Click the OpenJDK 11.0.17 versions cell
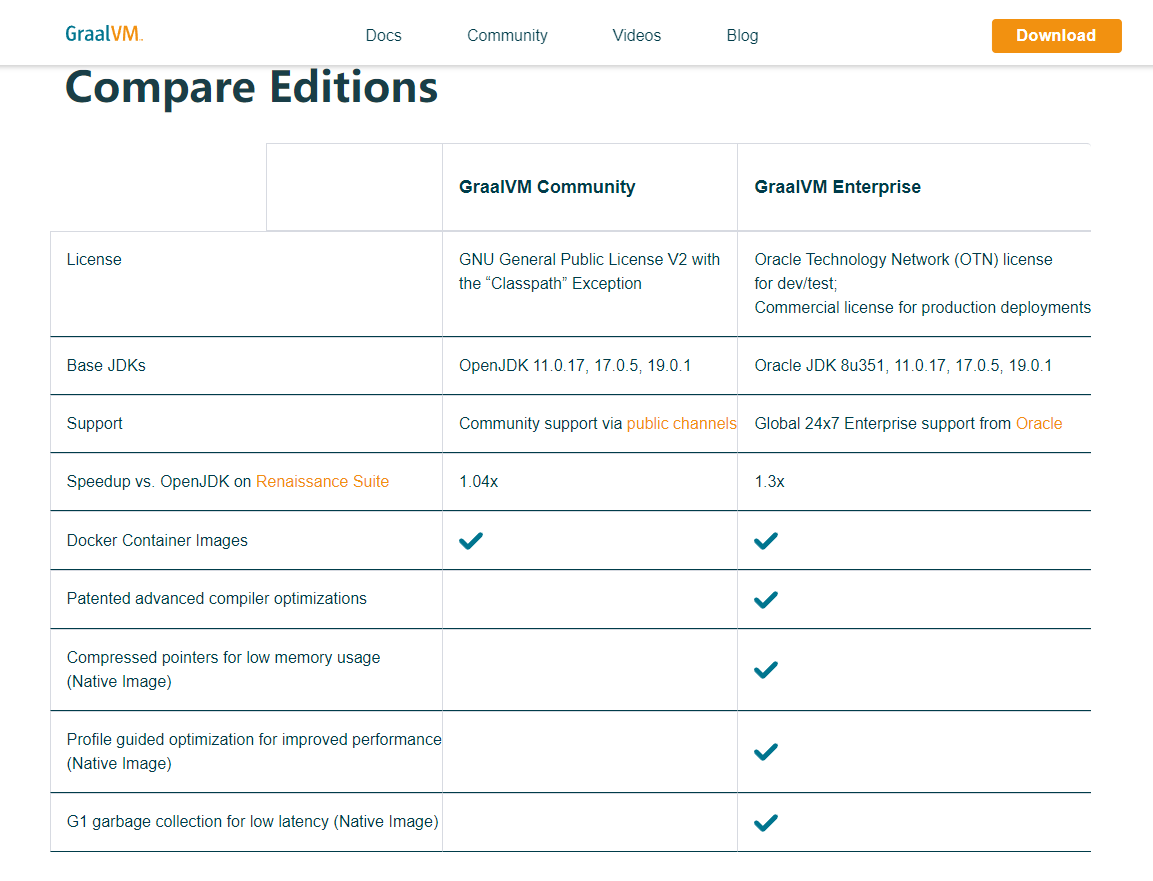Viewport: 1153px width, 881px height. click(575, 365)
